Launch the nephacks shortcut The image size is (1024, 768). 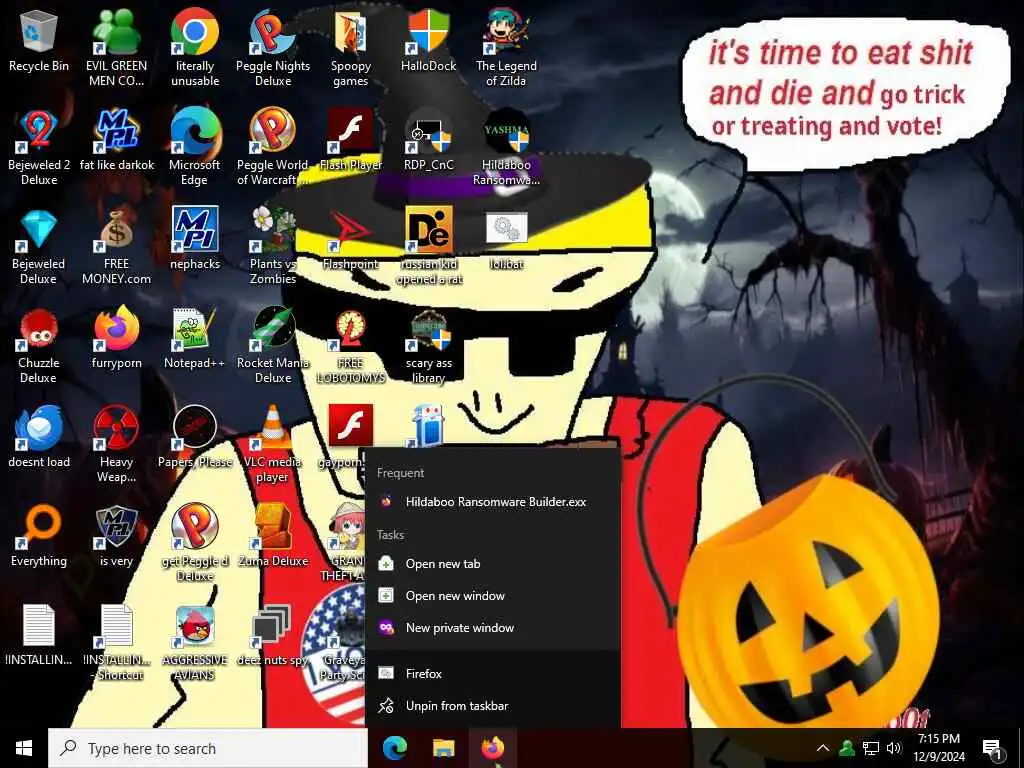pos(195,238)
